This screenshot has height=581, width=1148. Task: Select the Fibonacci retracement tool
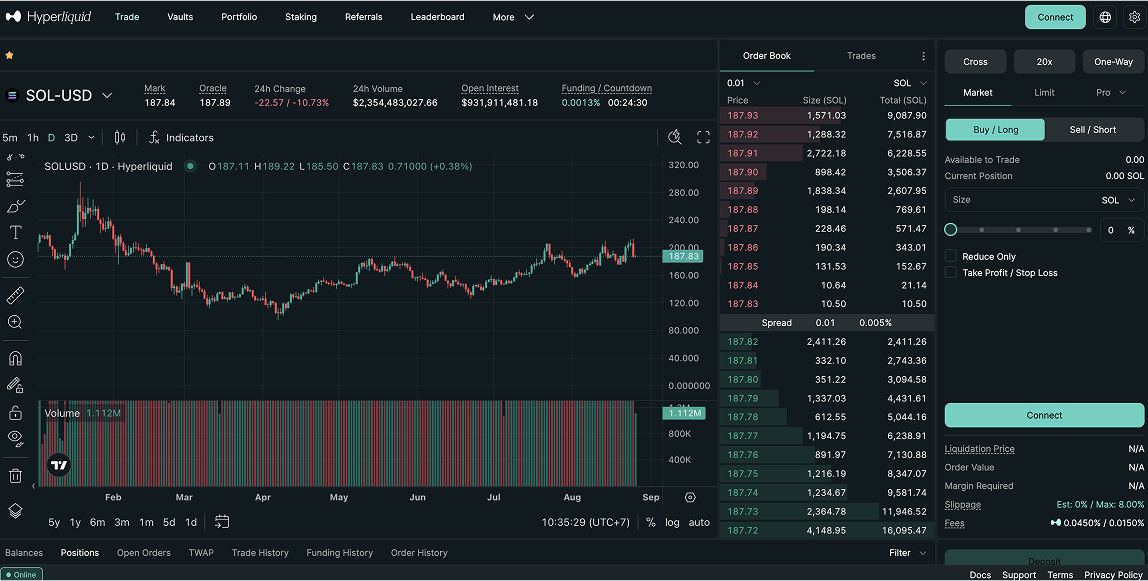click(15, 179)
